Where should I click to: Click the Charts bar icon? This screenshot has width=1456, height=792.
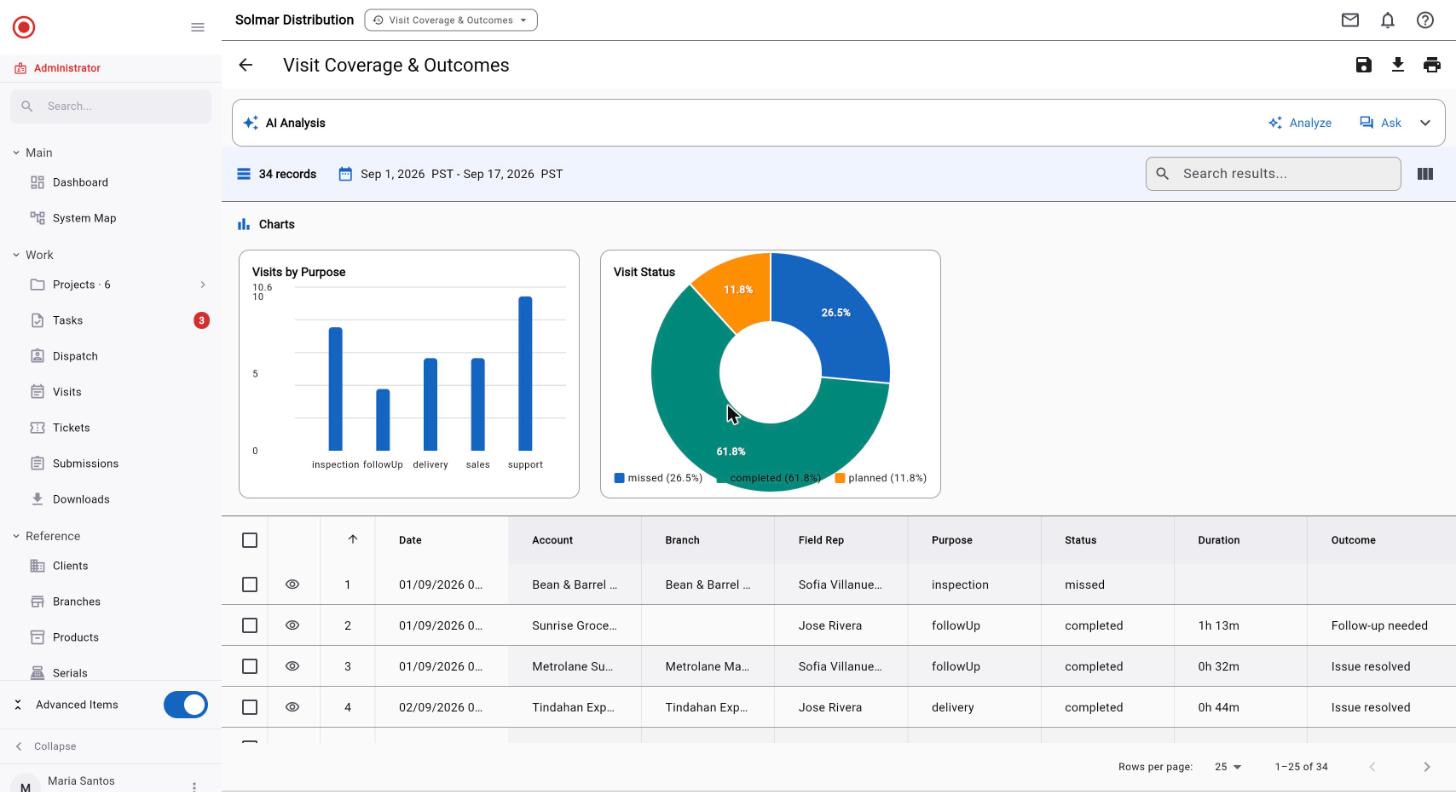pos(243,224)
